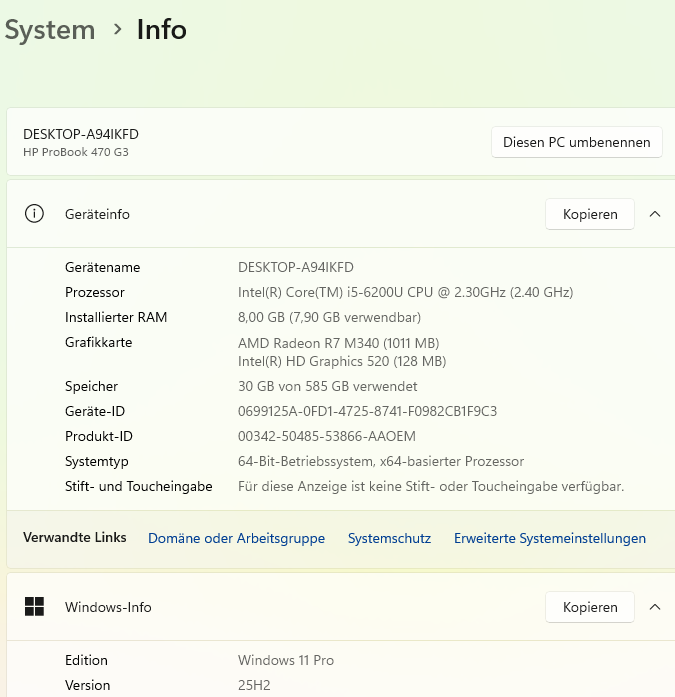Click the Version label

coord(88,685)
